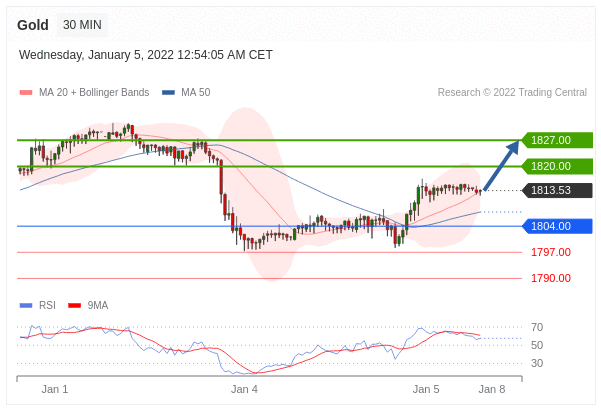Click the MA 20 + Bollinger Bands label
Screen dimensions: 601x413
pyautogui.click(x=94, y=92)
